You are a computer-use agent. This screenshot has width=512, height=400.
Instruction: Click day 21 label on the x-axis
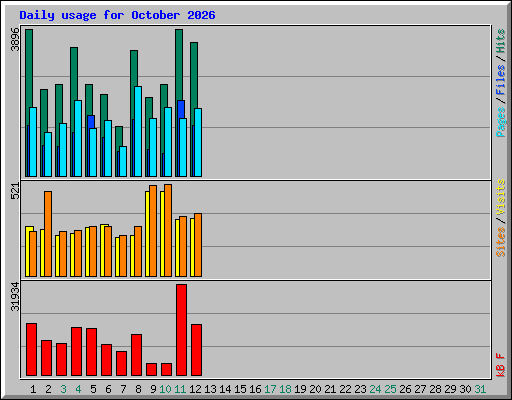pos(330,389)
